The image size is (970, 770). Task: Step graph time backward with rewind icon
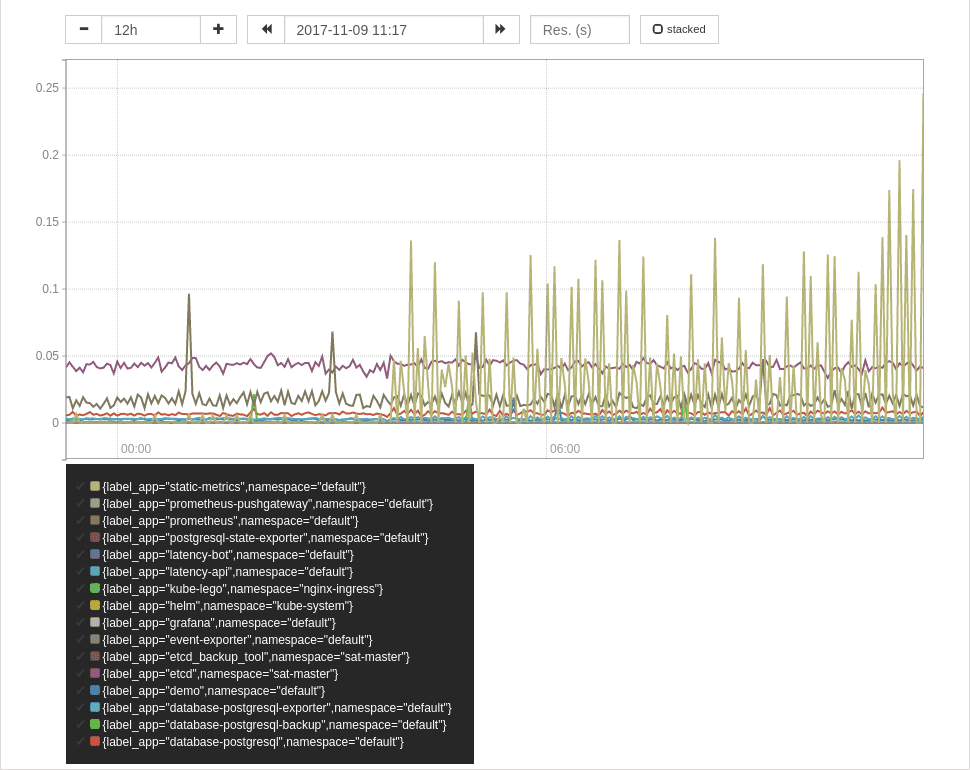click(267, 30)
